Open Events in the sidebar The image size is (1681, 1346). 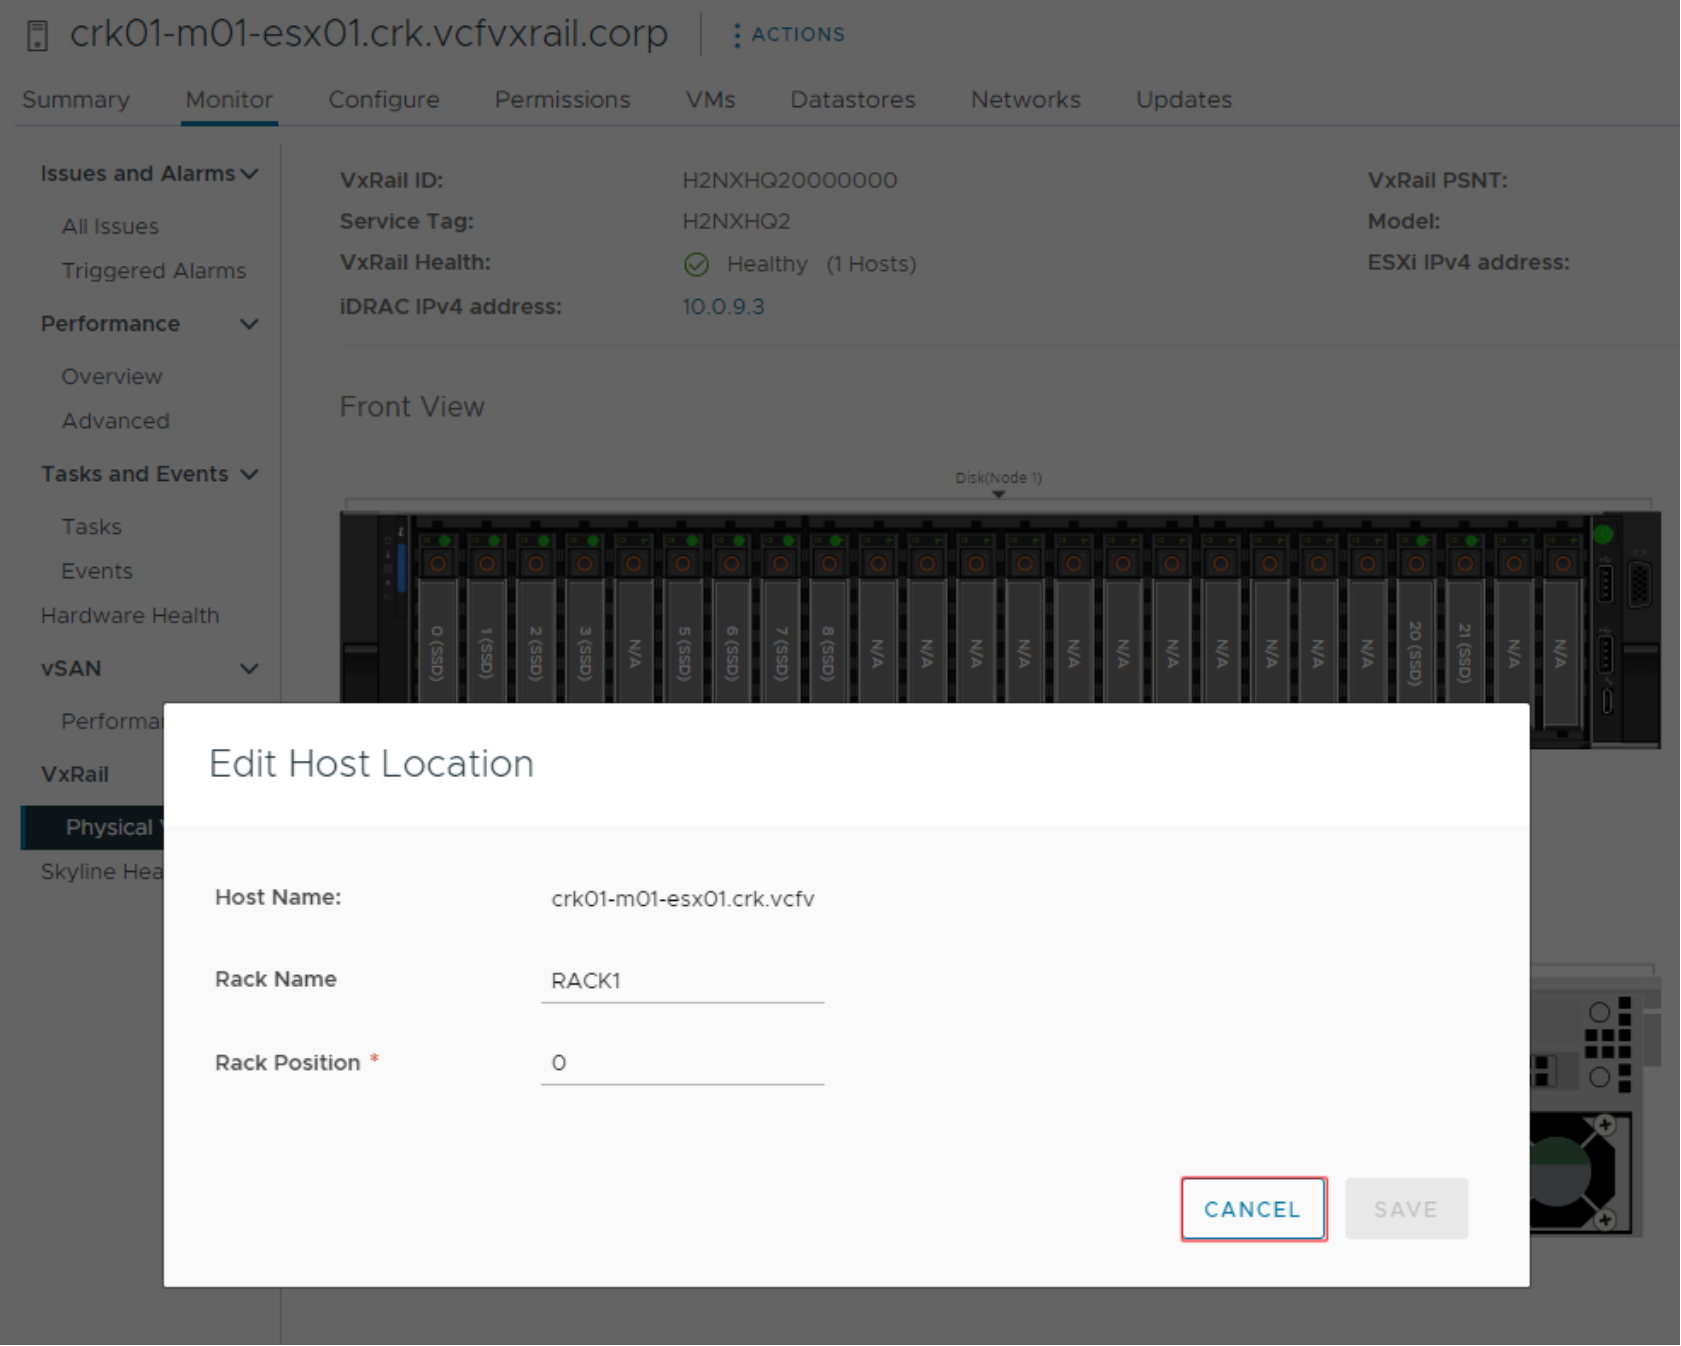(x=97, y=571)
